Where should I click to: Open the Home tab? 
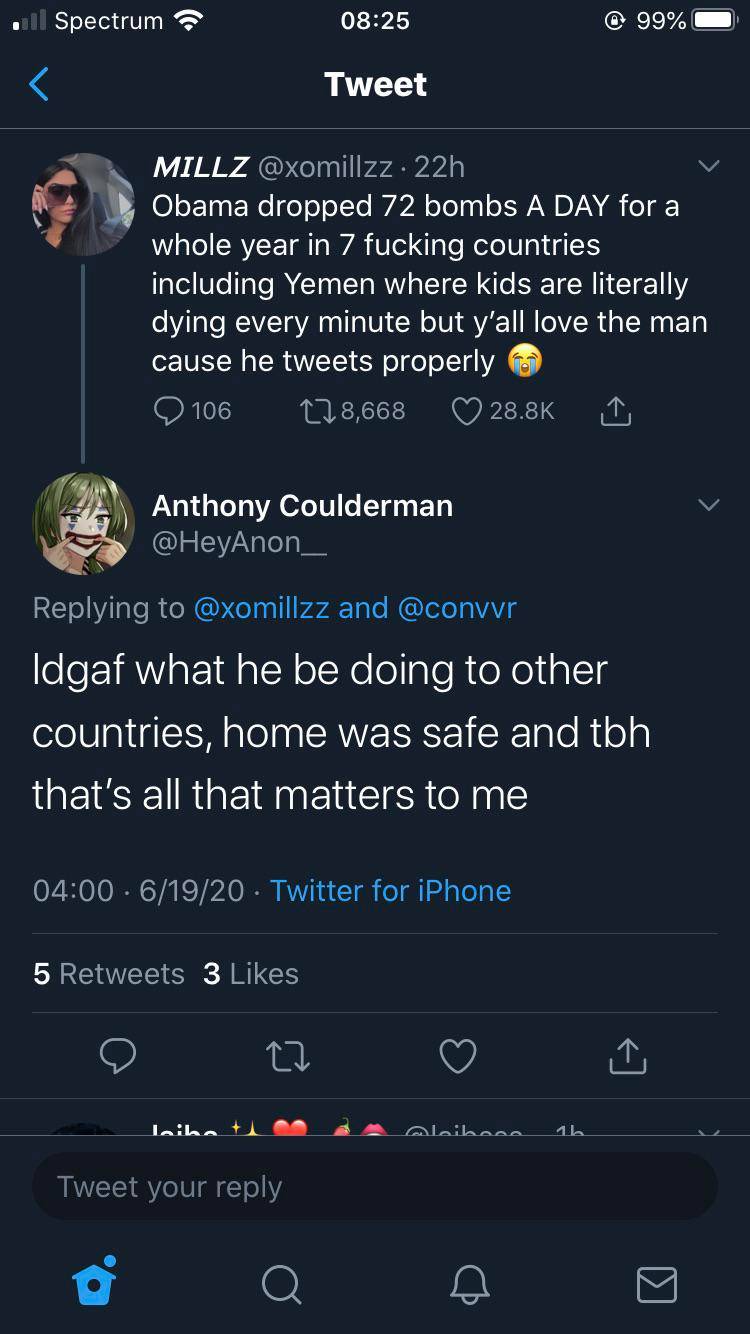tap(95, 1282)
